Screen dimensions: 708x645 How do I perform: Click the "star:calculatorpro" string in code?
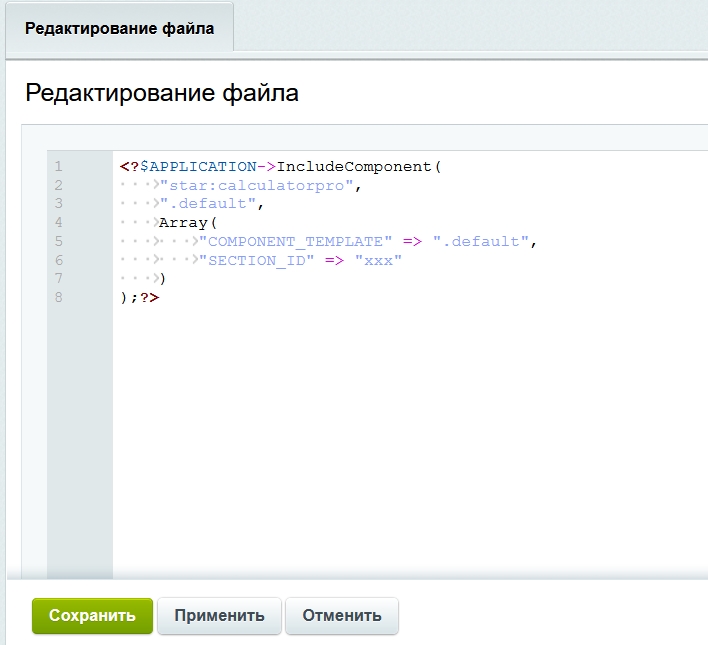coord(258,185)
